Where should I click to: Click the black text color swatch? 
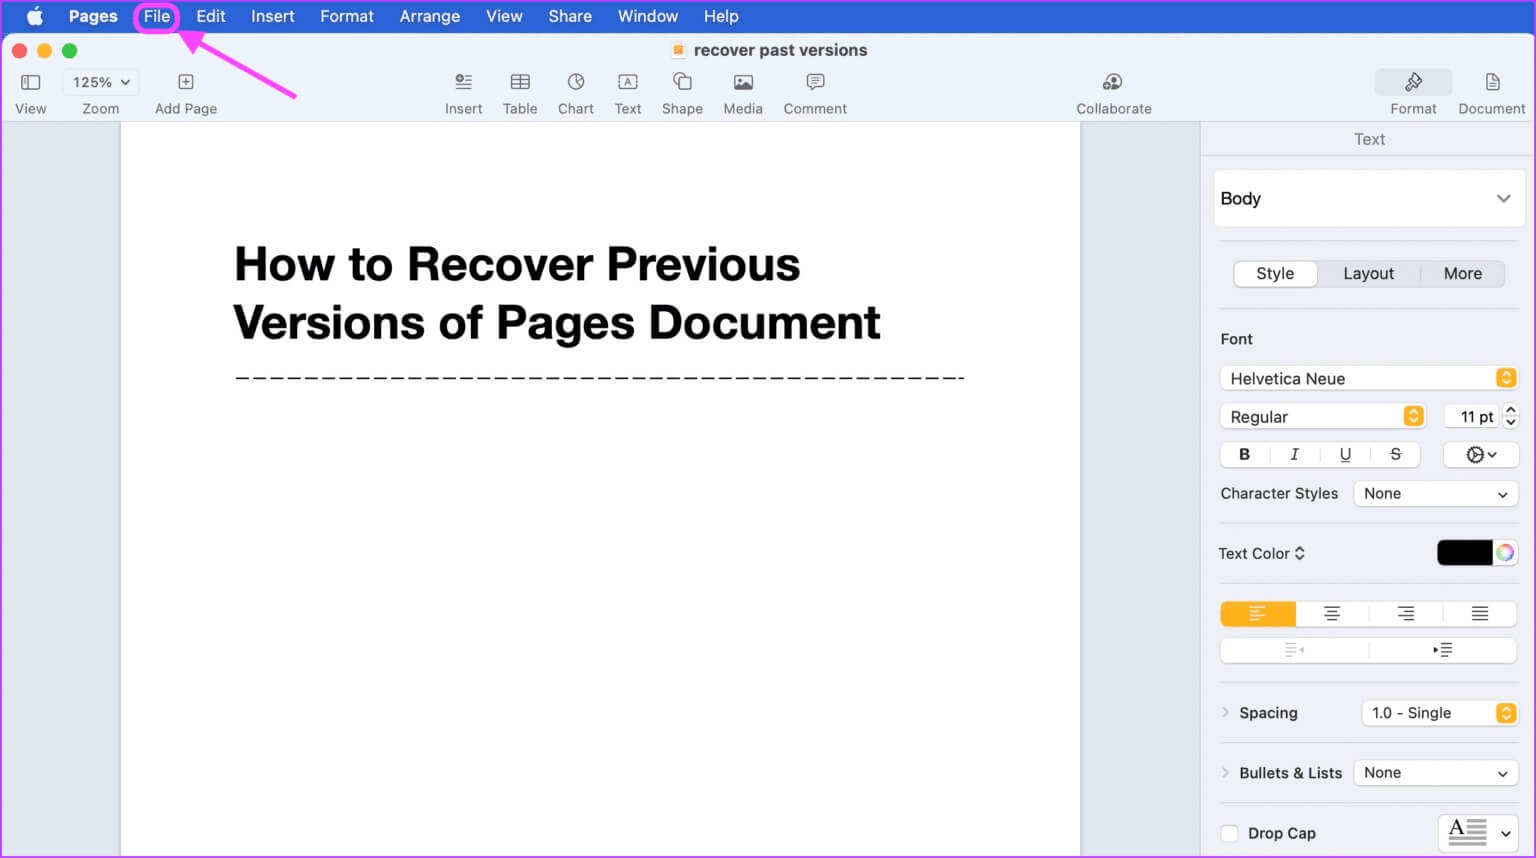click(x=1464, y=553)
